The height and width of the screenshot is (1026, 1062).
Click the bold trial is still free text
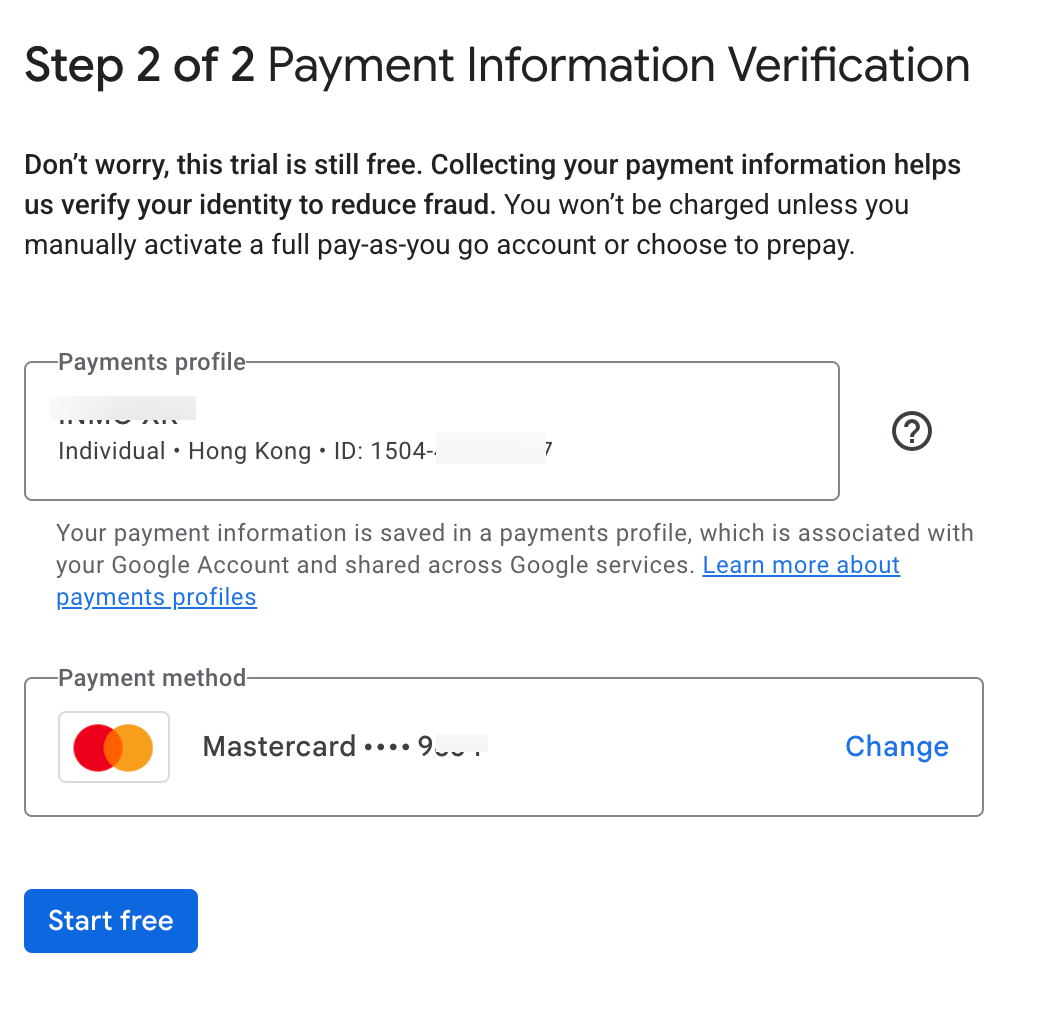coord(492,166)
